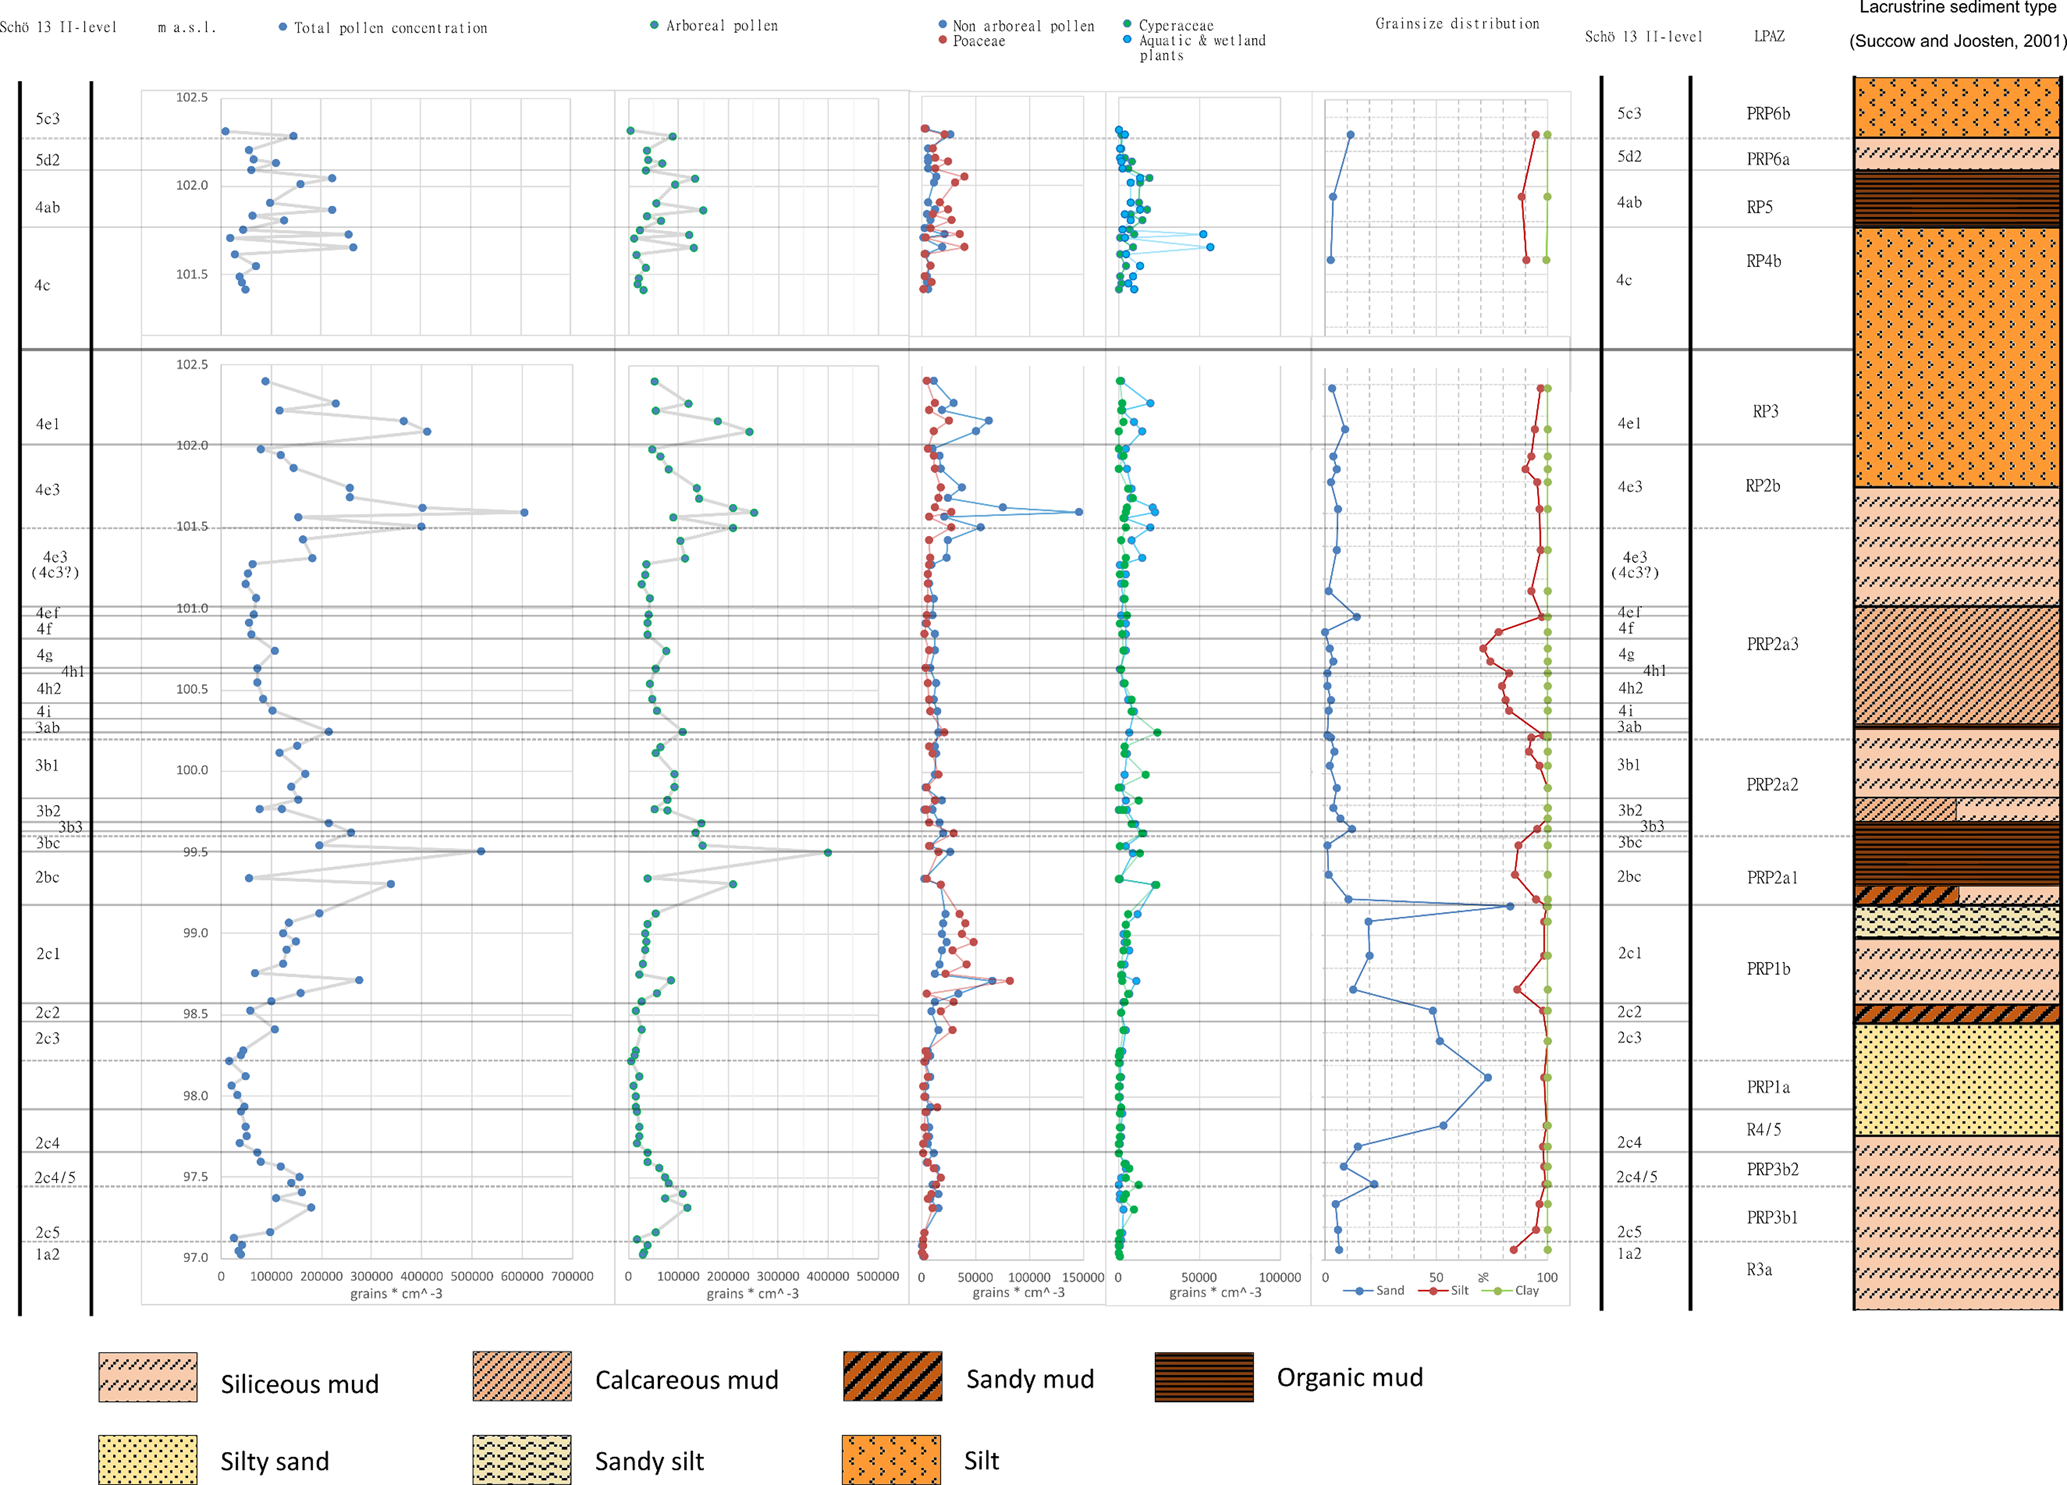Click the Siliceous mud legend swatch
2067x1485 pixels.
[147, 1376]
